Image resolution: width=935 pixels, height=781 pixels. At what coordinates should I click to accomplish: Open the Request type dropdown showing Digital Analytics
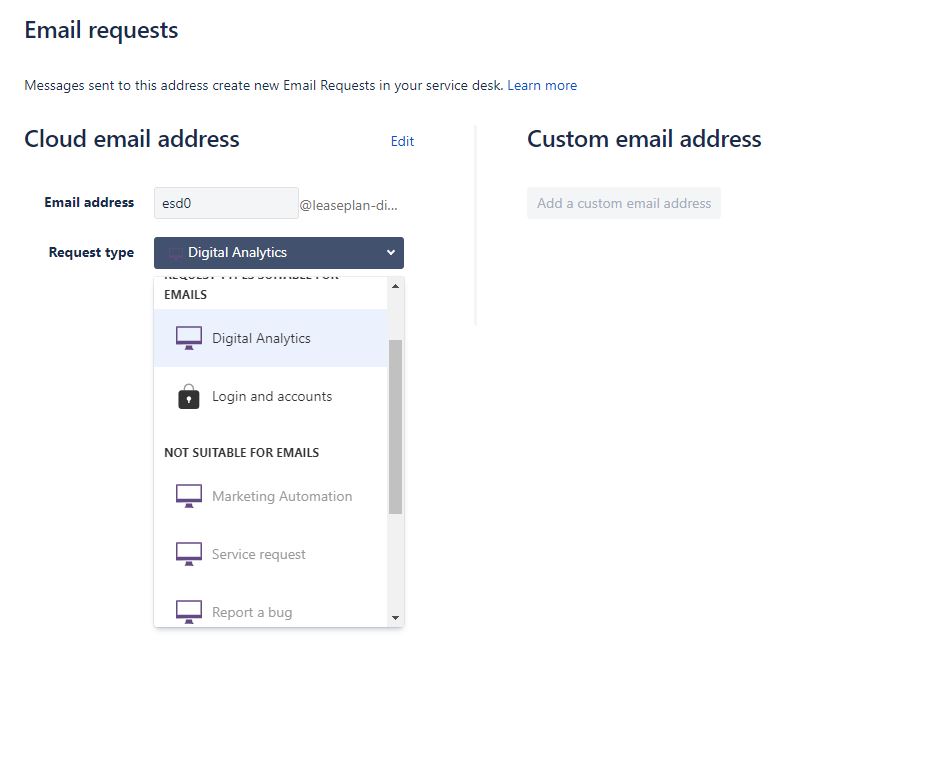point(278,253)
